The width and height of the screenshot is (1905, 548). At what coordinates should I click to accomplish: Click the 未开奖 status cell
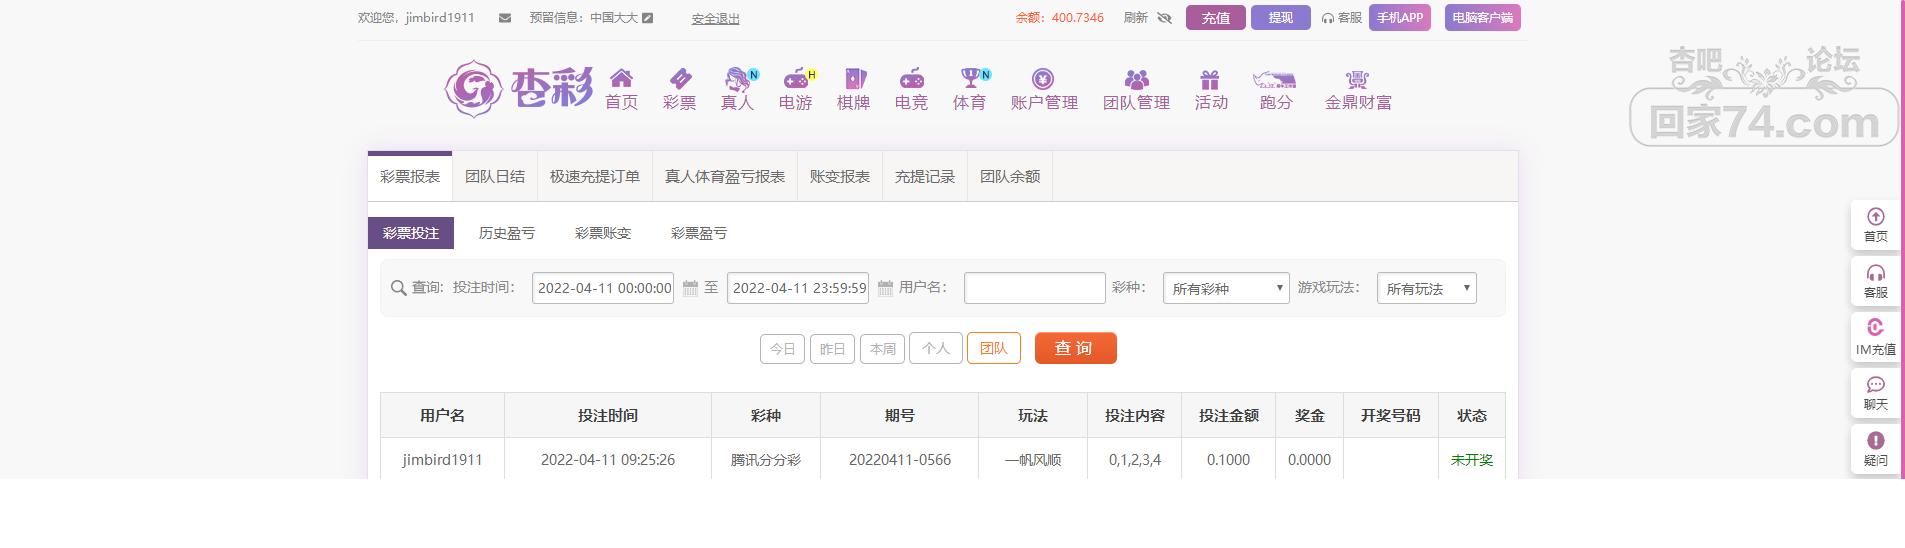(1472, 460)
